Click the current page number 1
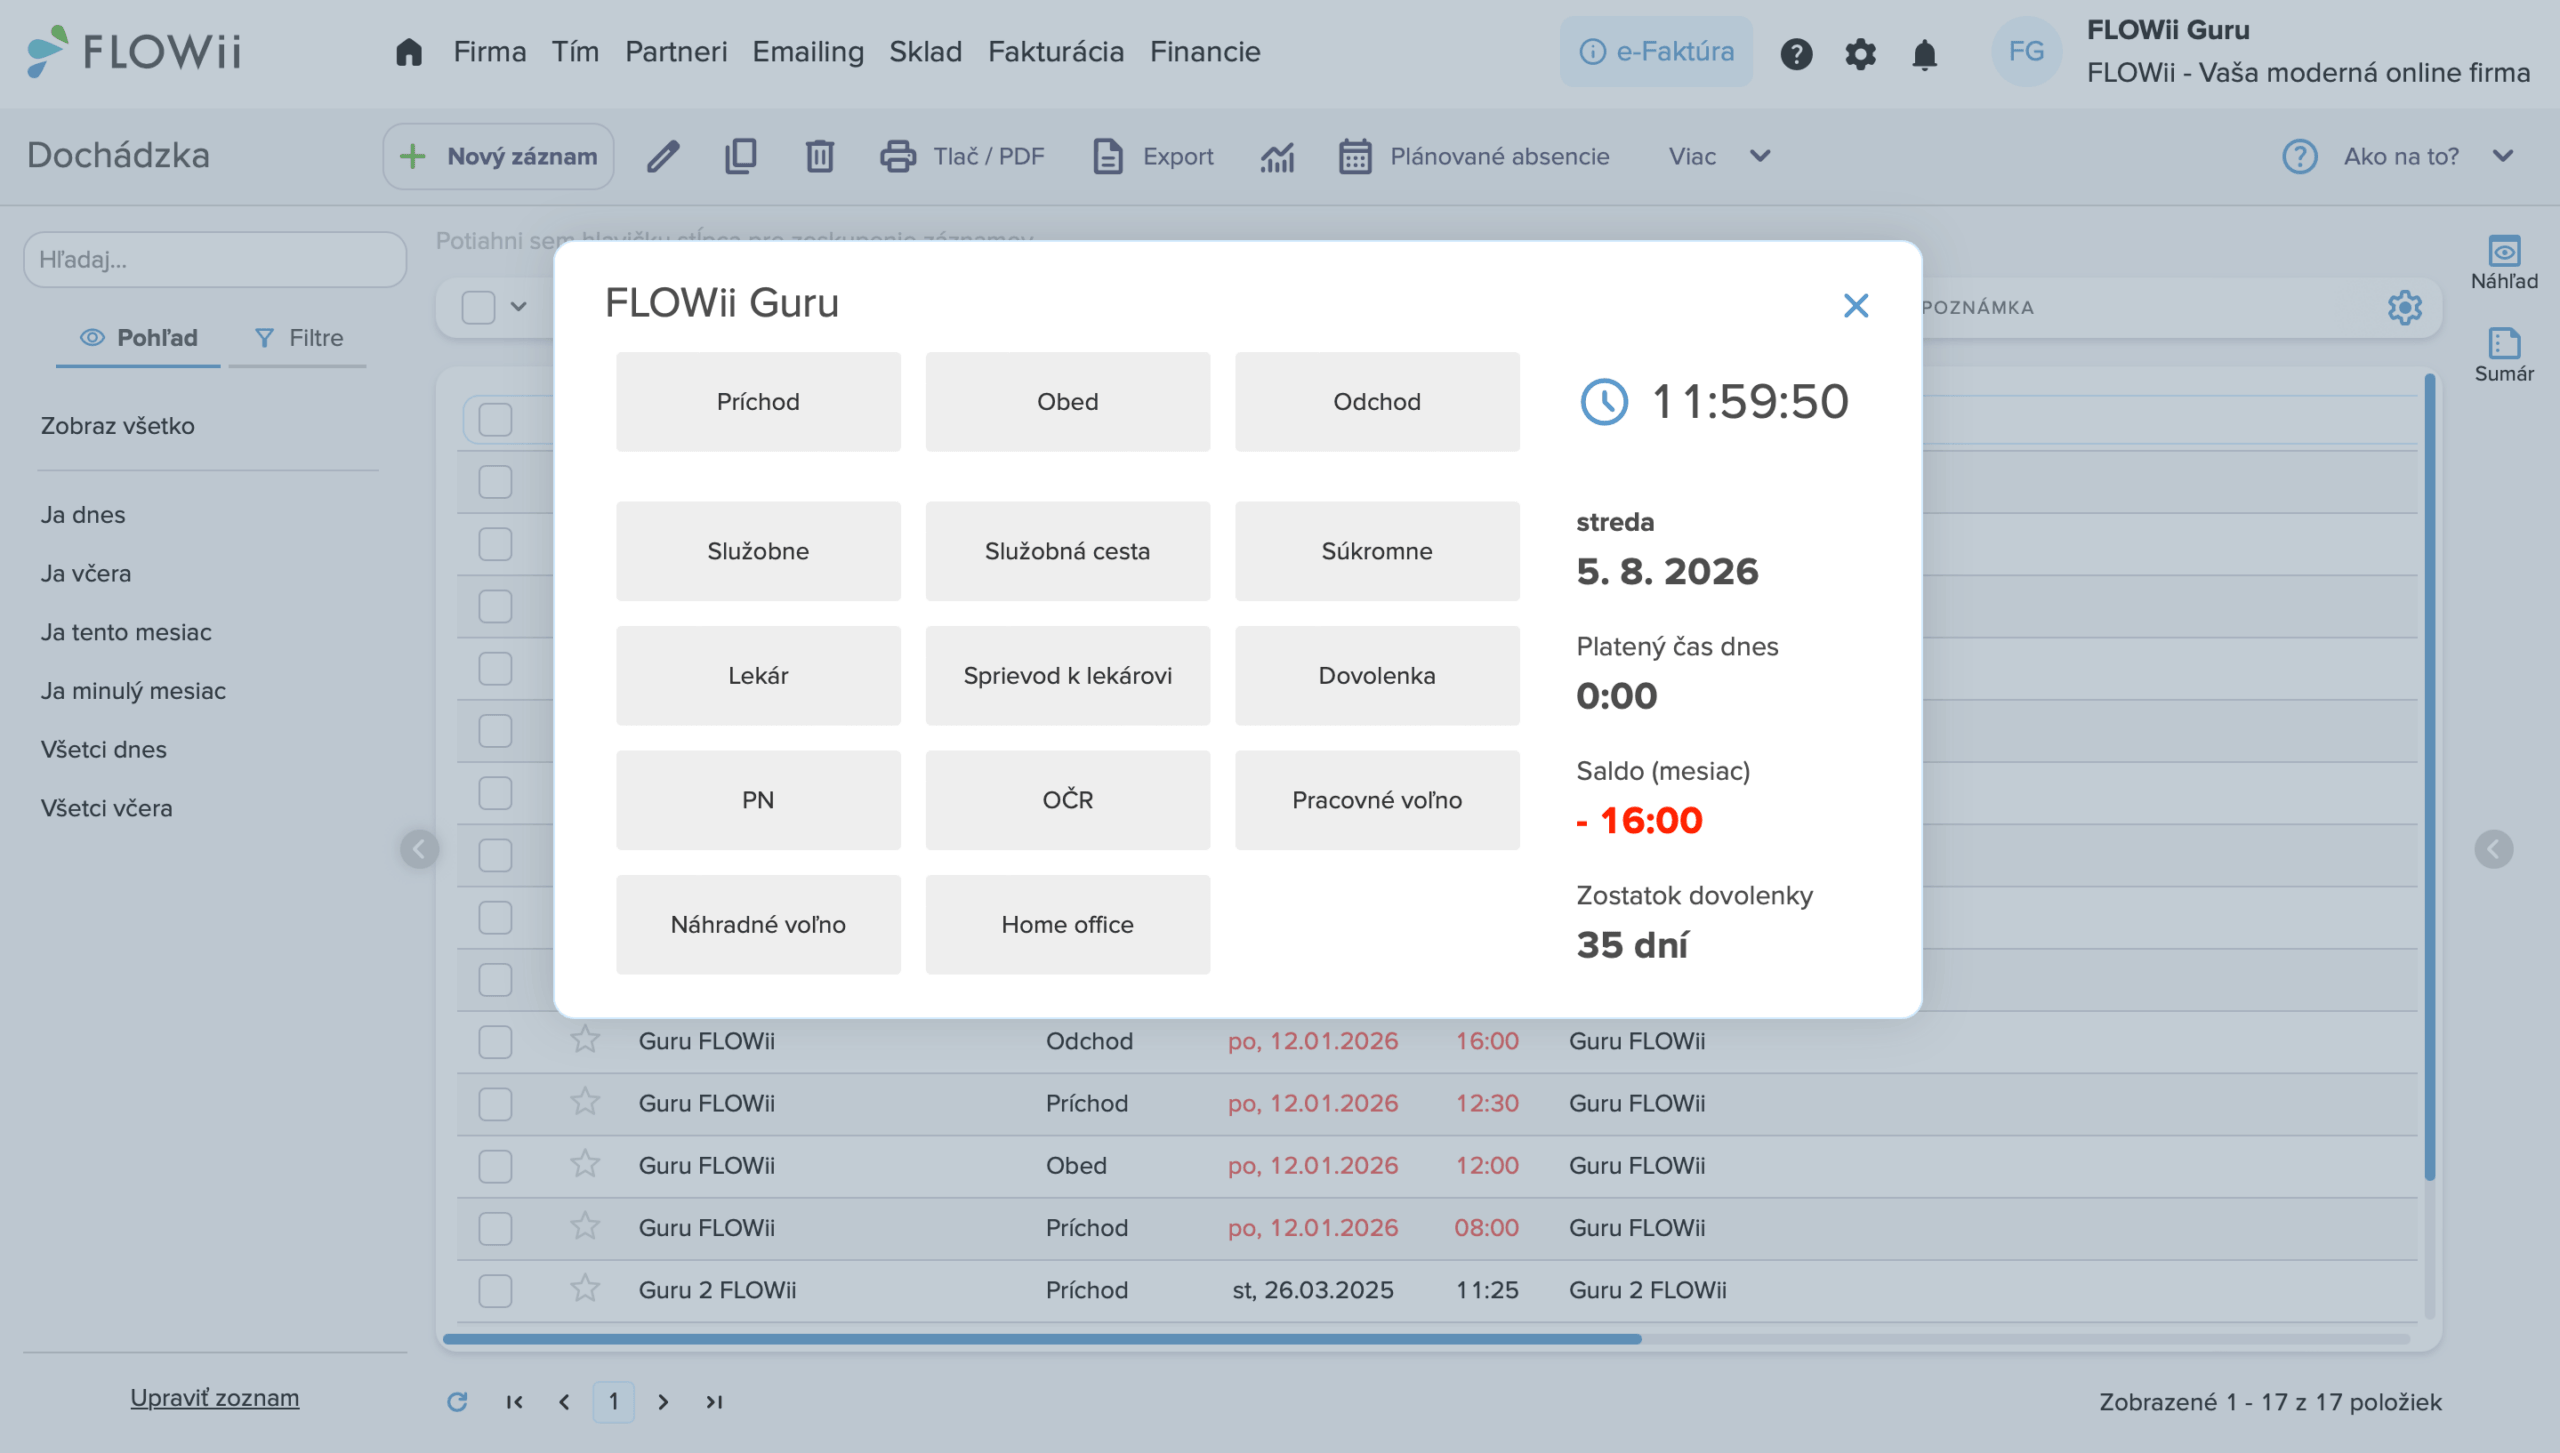2560x1453 pixels. (x=613, y=1402)
